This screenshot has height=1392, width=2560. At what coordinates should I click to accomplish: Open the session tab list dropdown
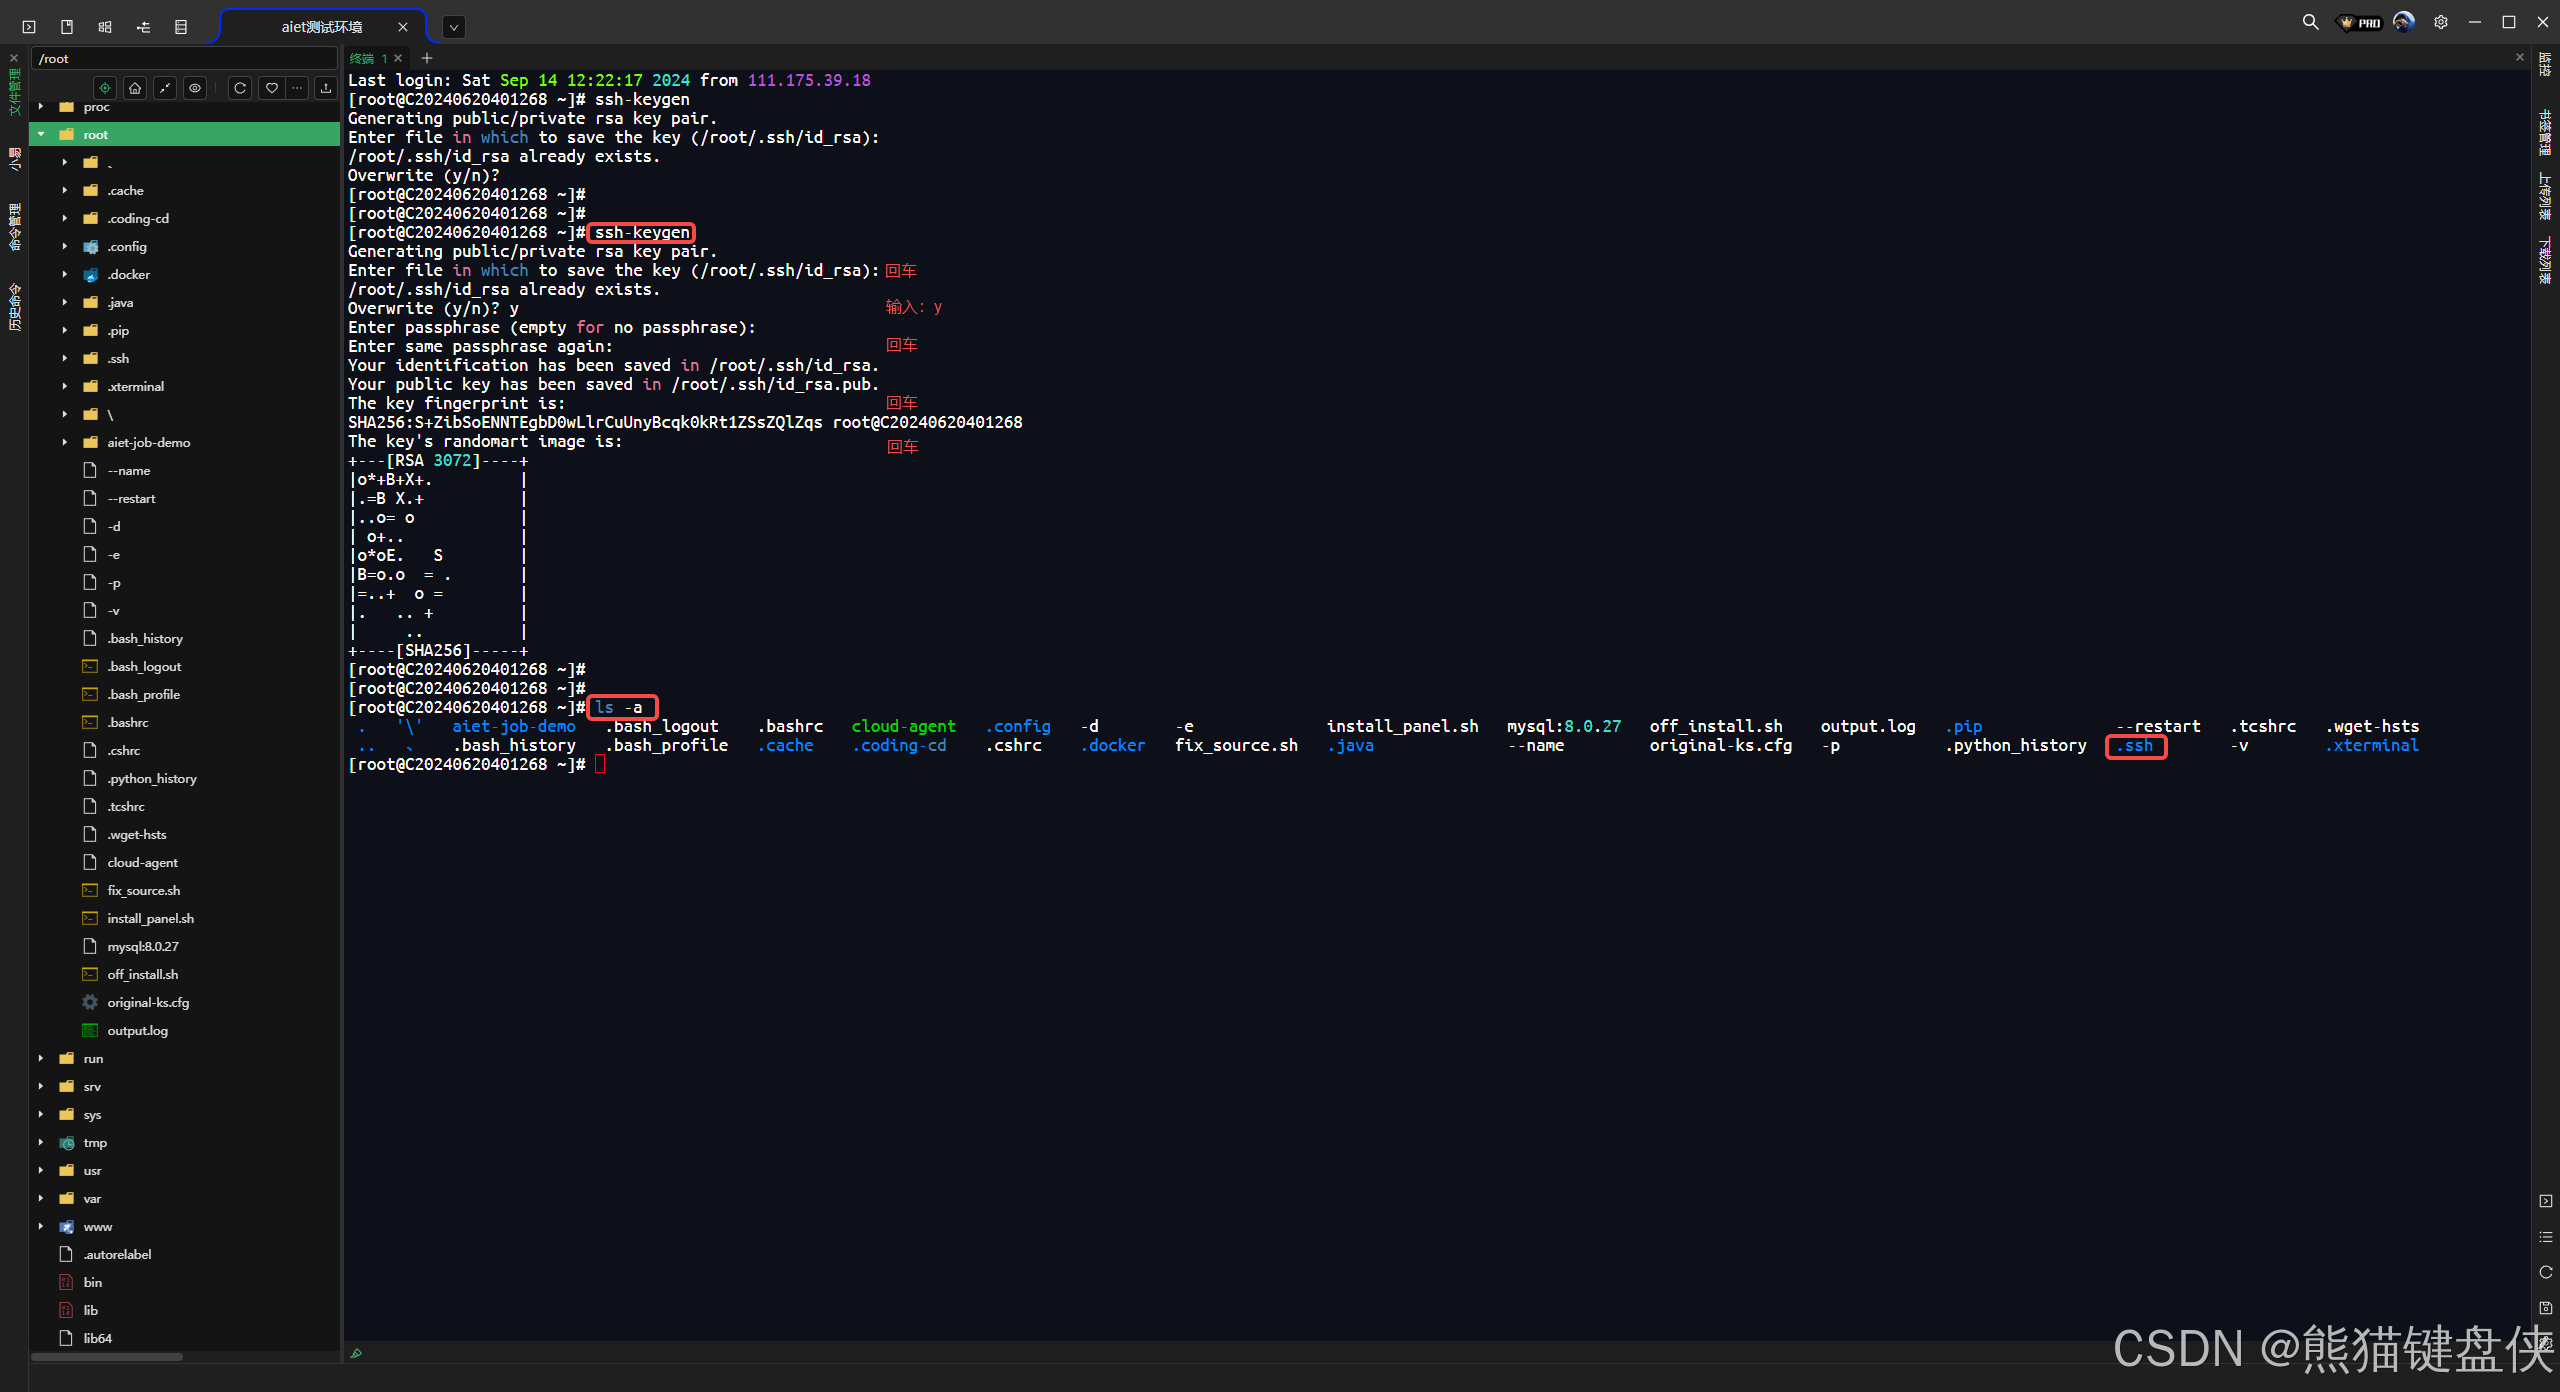454,27
